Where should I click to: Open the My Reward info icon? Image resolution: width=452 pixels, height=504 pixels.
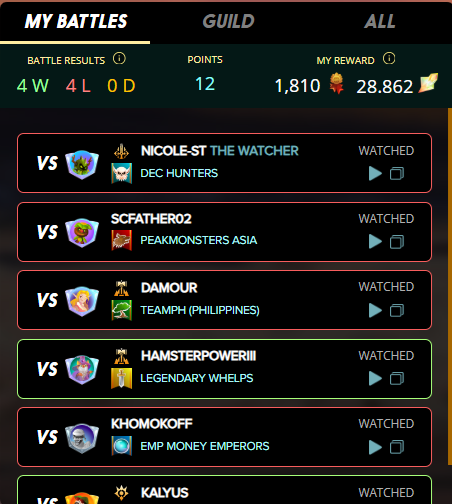(x=389, y=59)
